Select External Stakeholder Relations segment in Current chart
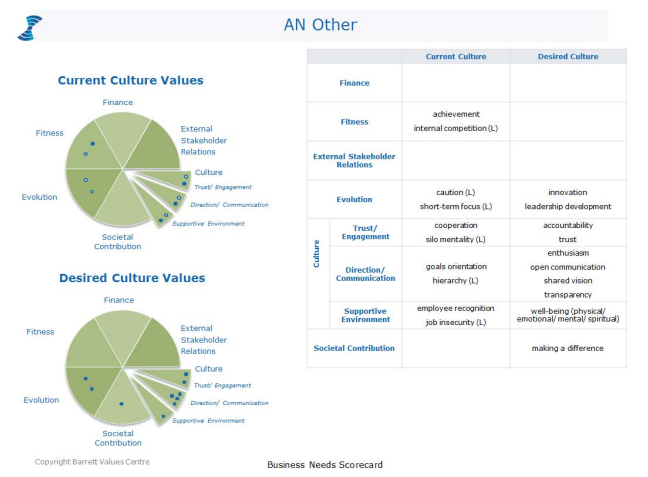648x477 pixels. coord(155,145)
